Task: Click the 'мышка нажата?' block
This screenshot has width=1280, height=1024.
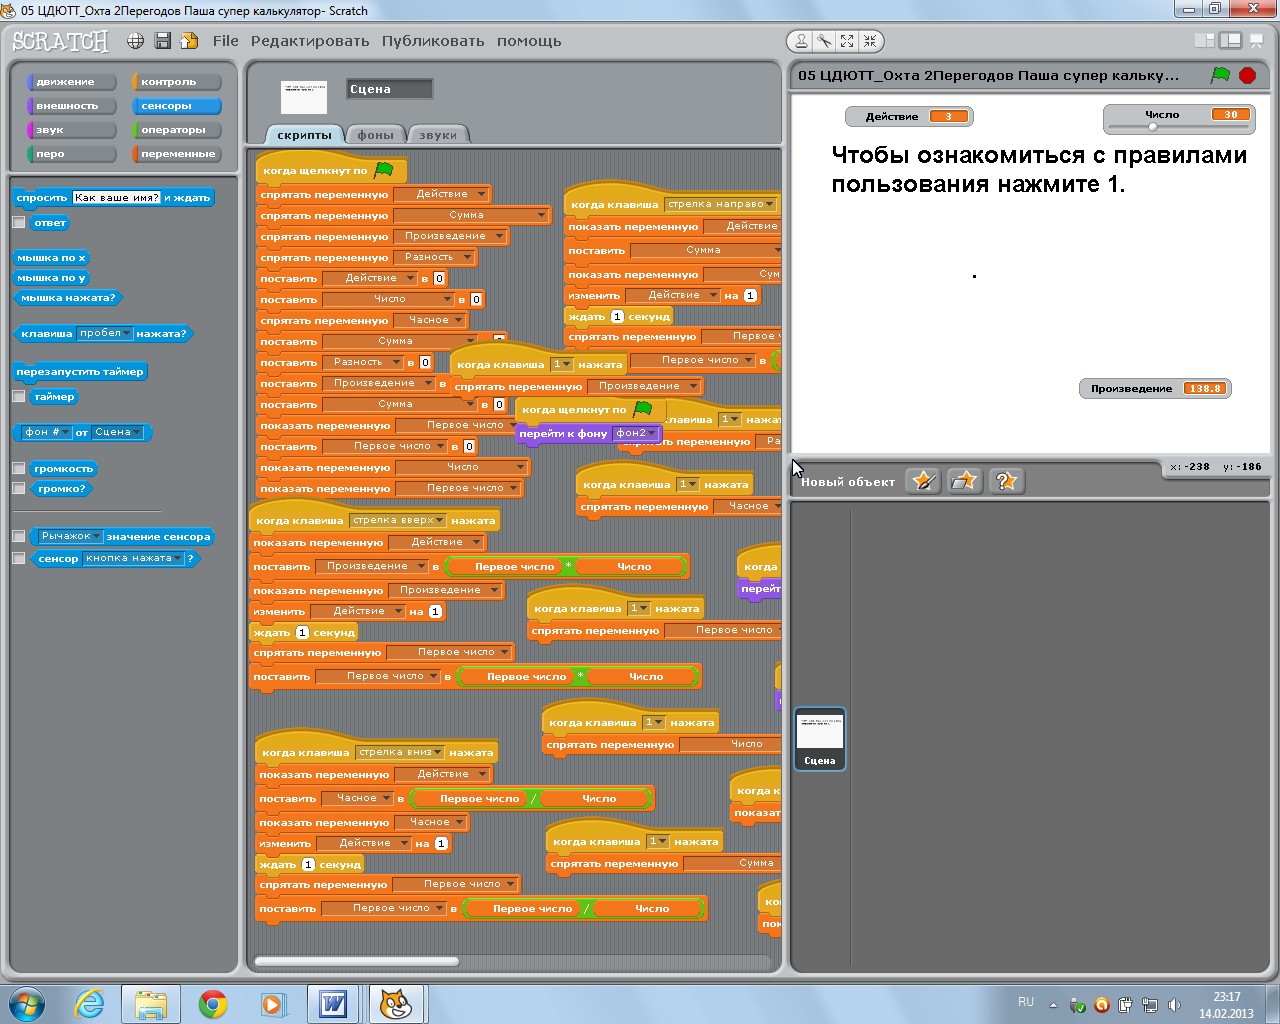Action: pyautogui.click(x=68, y=298)
